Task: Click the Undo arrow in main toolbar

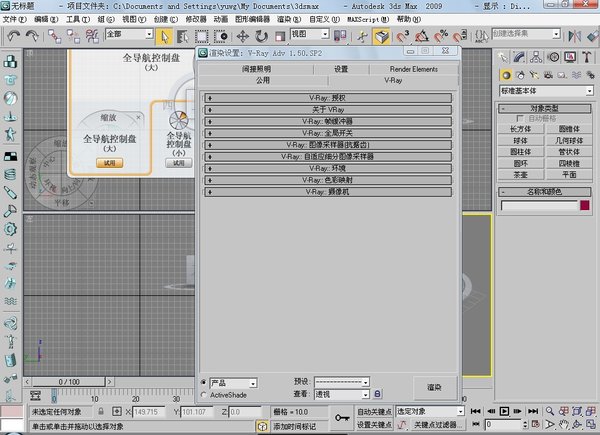Action: (x=14, y=36)
